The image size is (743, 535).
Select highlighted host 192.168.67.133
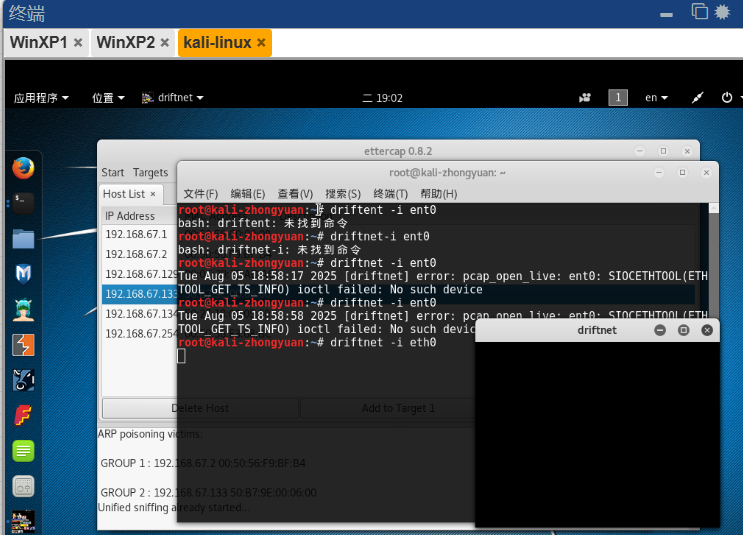pyautogui.click(x=139, y=294)
